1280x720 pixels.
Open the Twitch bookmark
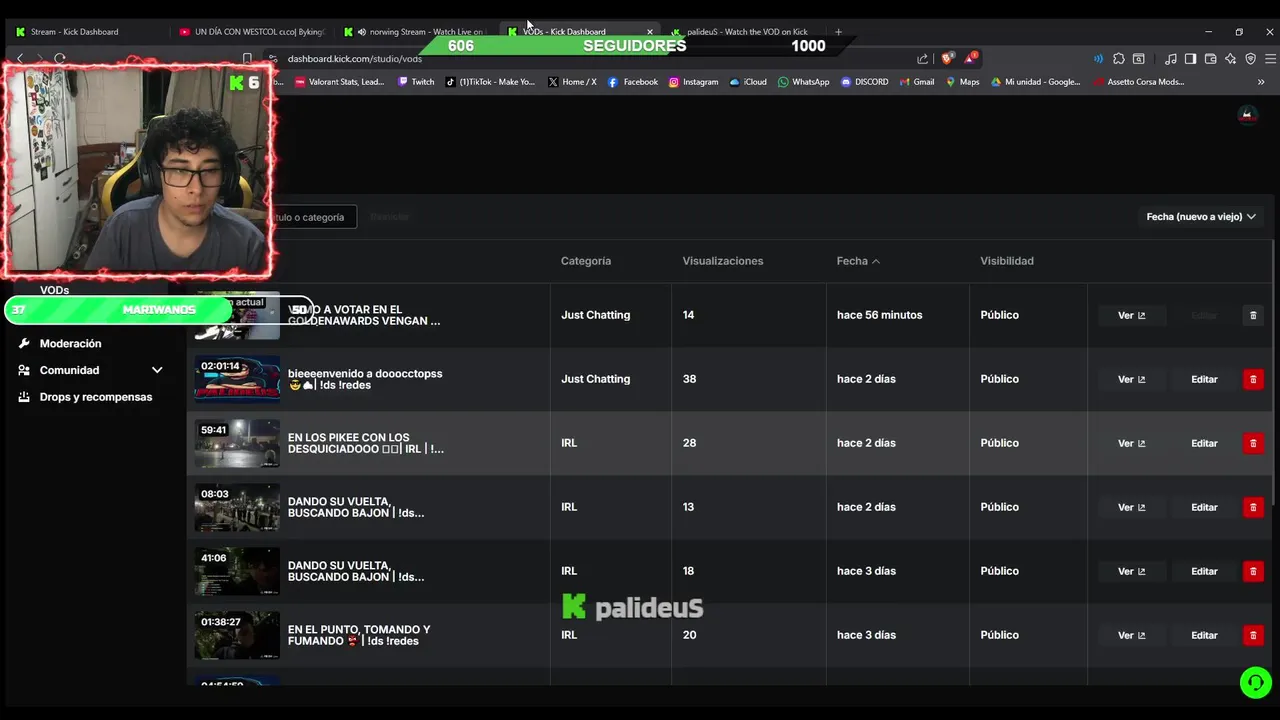click(416, 82)
